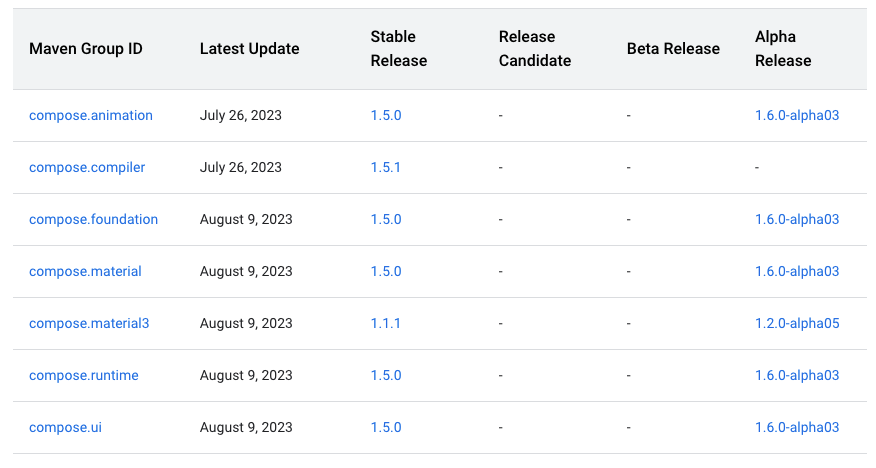
Task: Open compose.material alpha release 1.6.0-alpha03
Action: tap(797, 271)
